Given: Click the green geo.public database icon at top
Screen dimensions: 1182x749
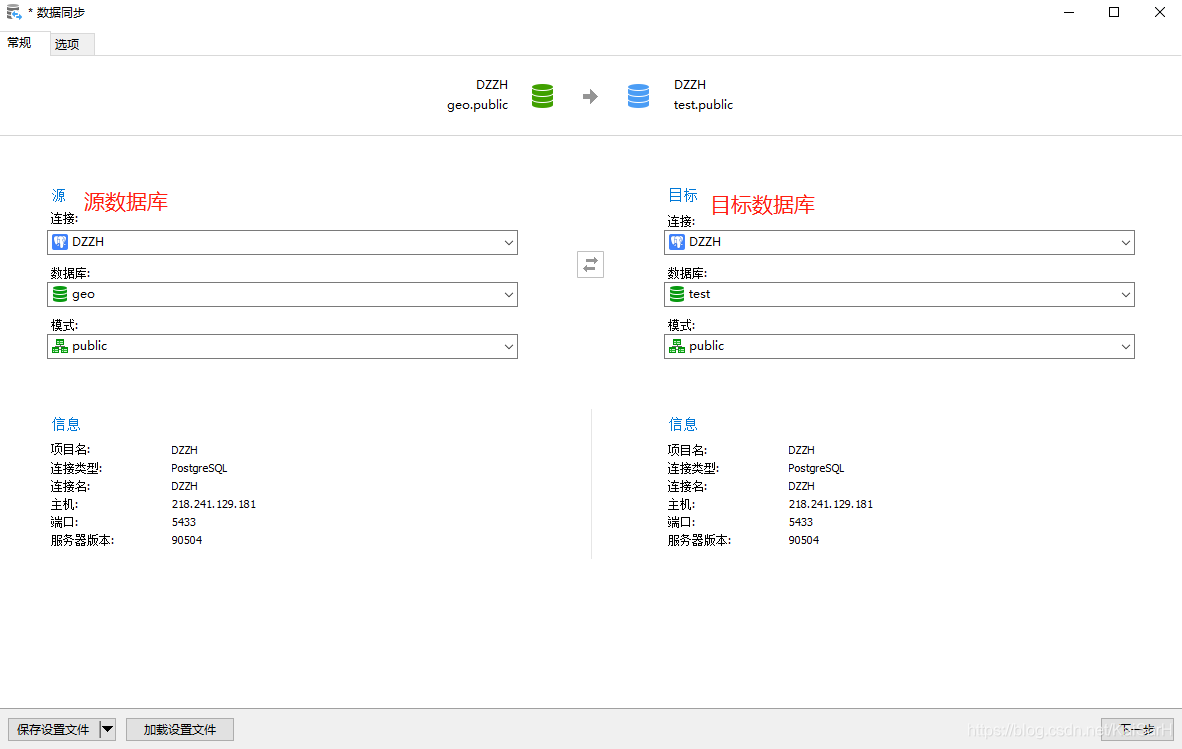Looking at the screenshot, I should click(x=543, y=95).
